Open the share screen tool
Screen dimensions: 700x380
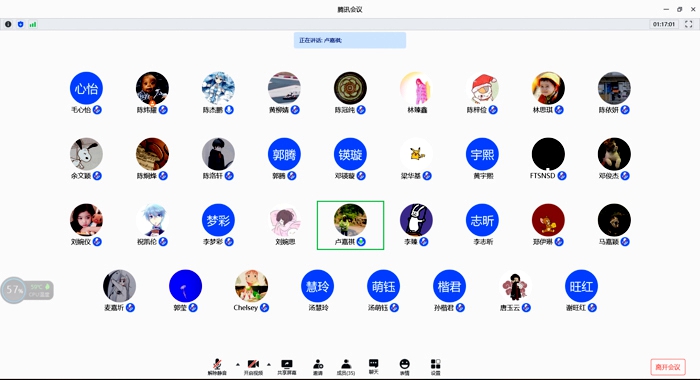[x=287, y=367]
